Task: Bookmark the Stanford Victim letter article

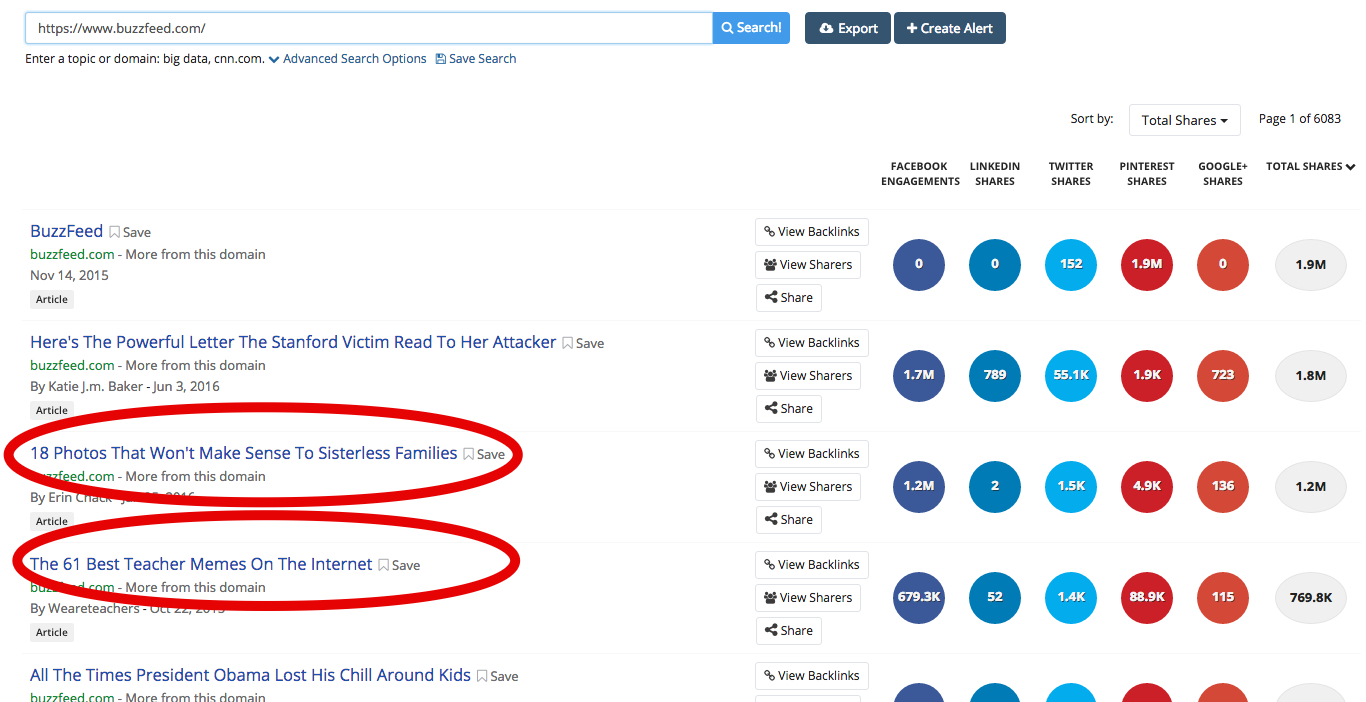Action: tap(583, 343)
